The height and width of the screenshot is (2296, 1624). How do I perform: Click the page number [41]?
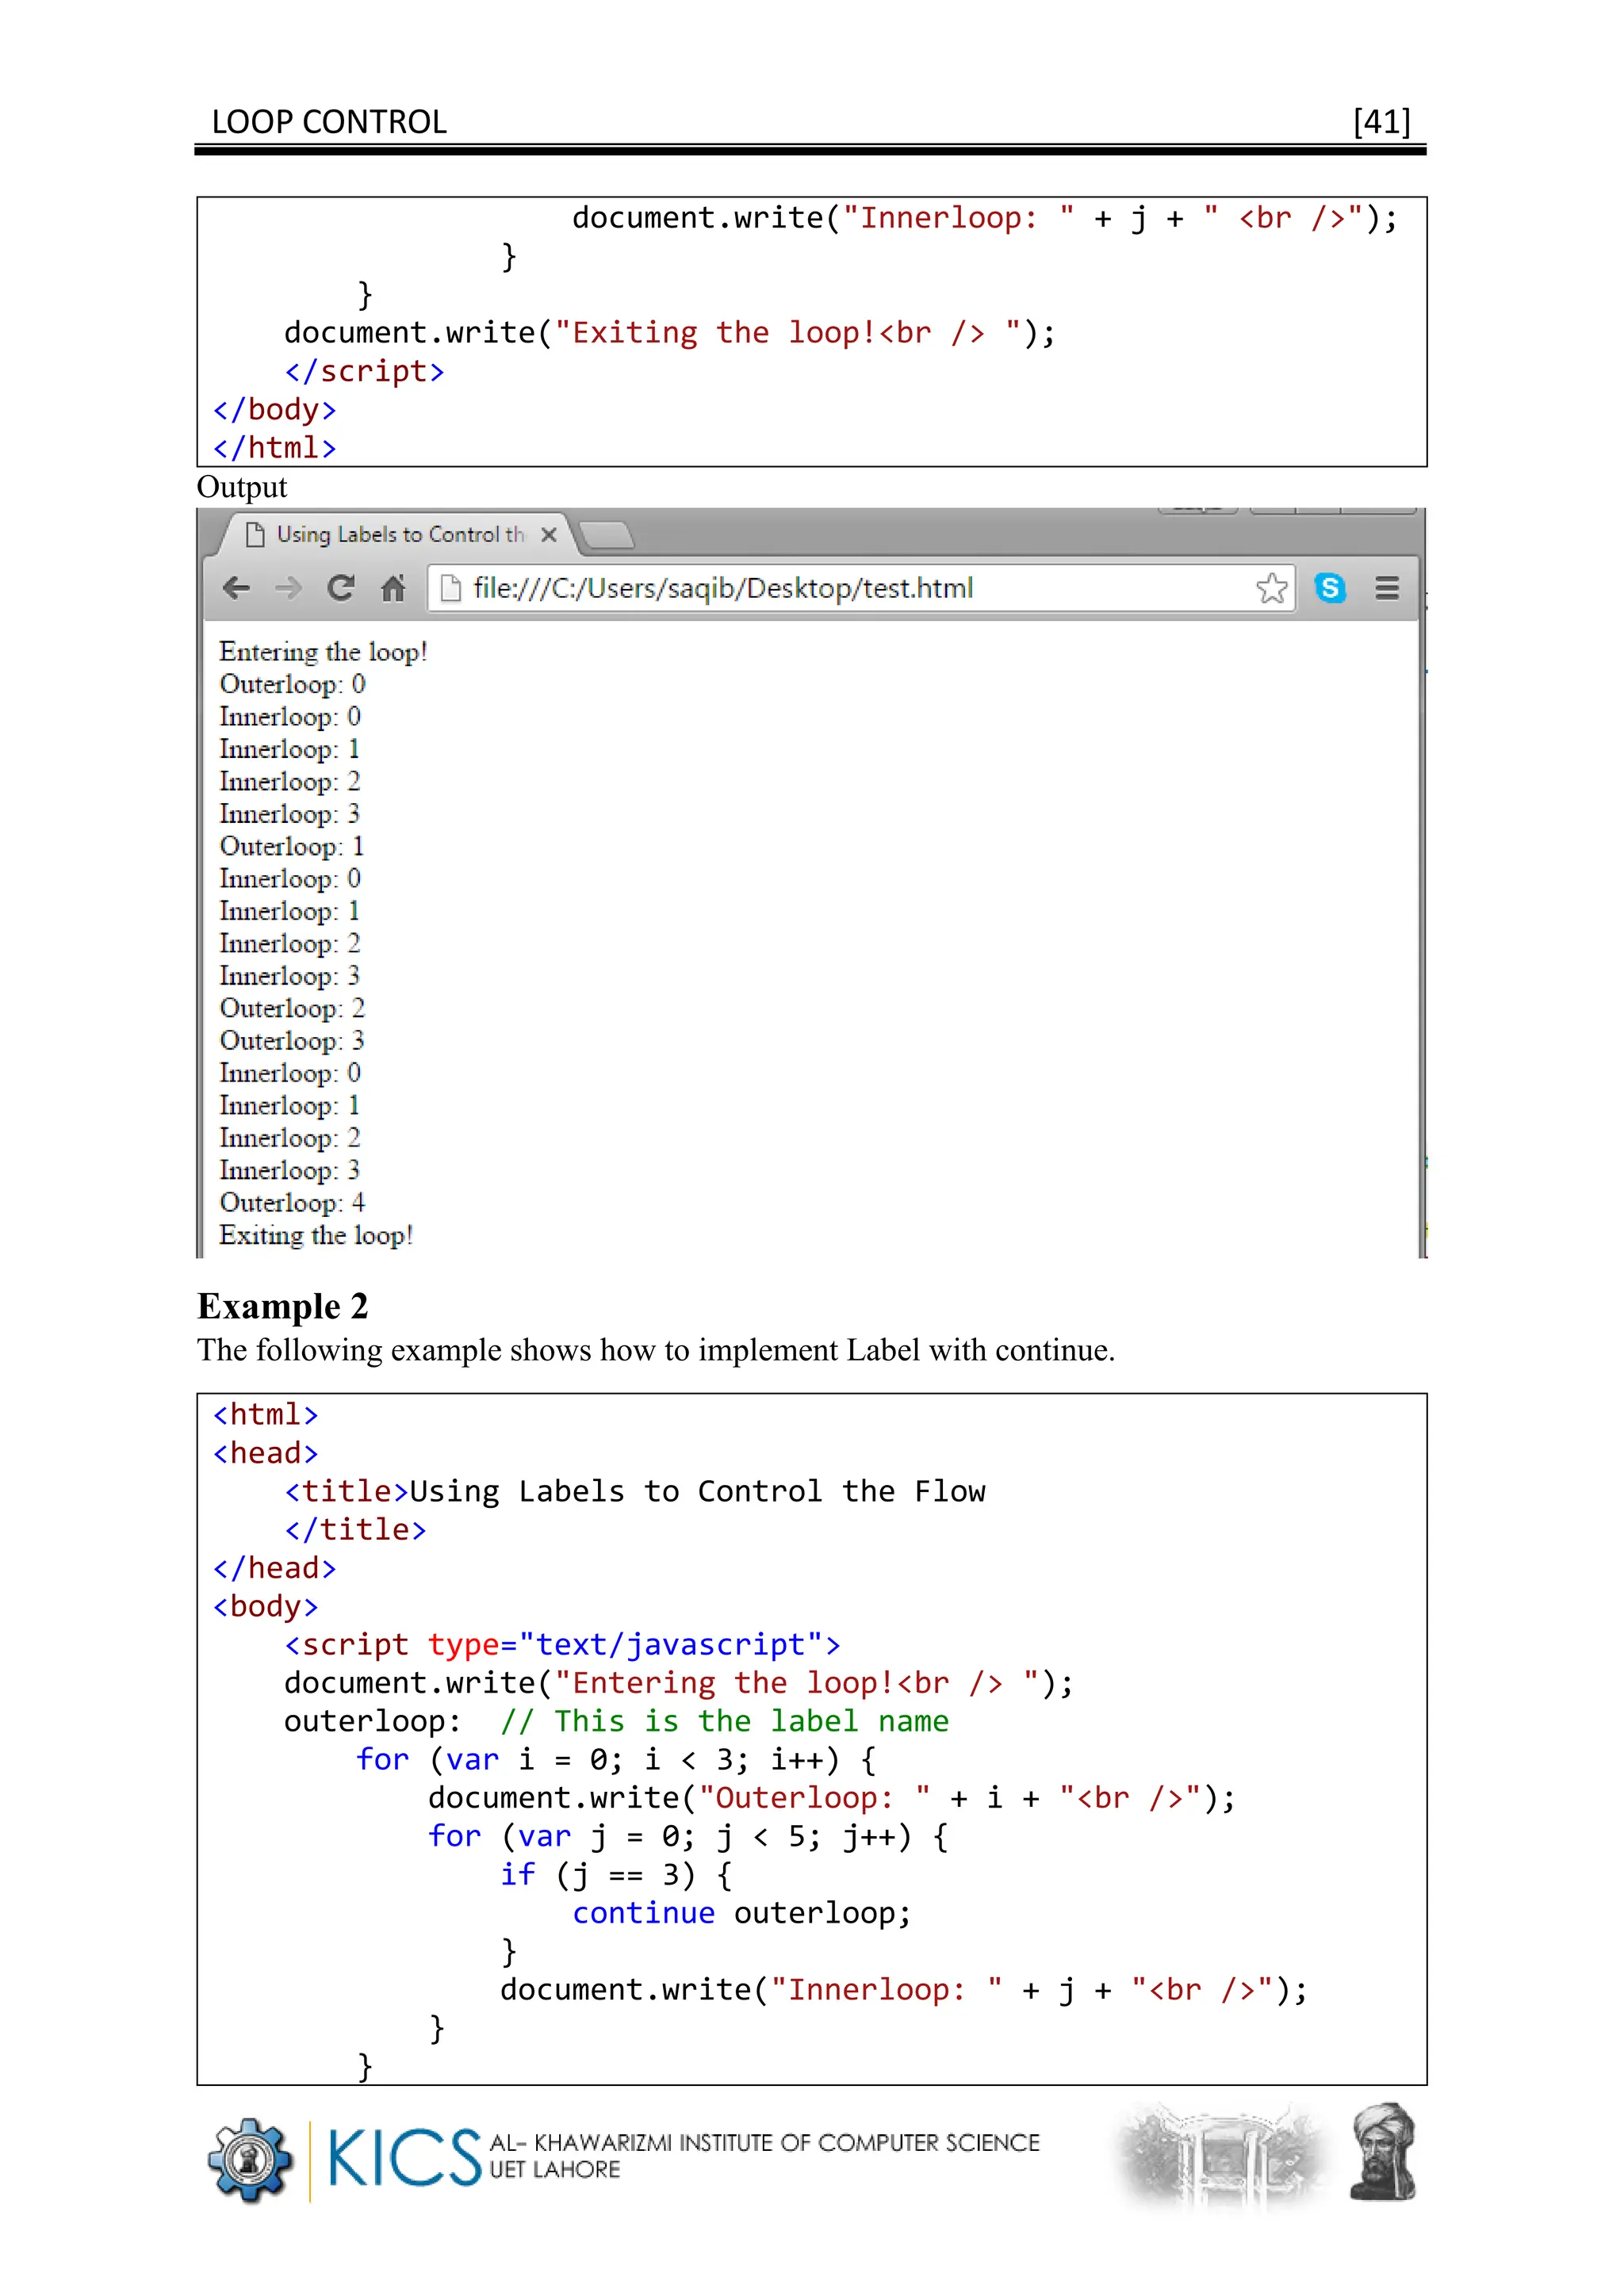click(1381, 122)
